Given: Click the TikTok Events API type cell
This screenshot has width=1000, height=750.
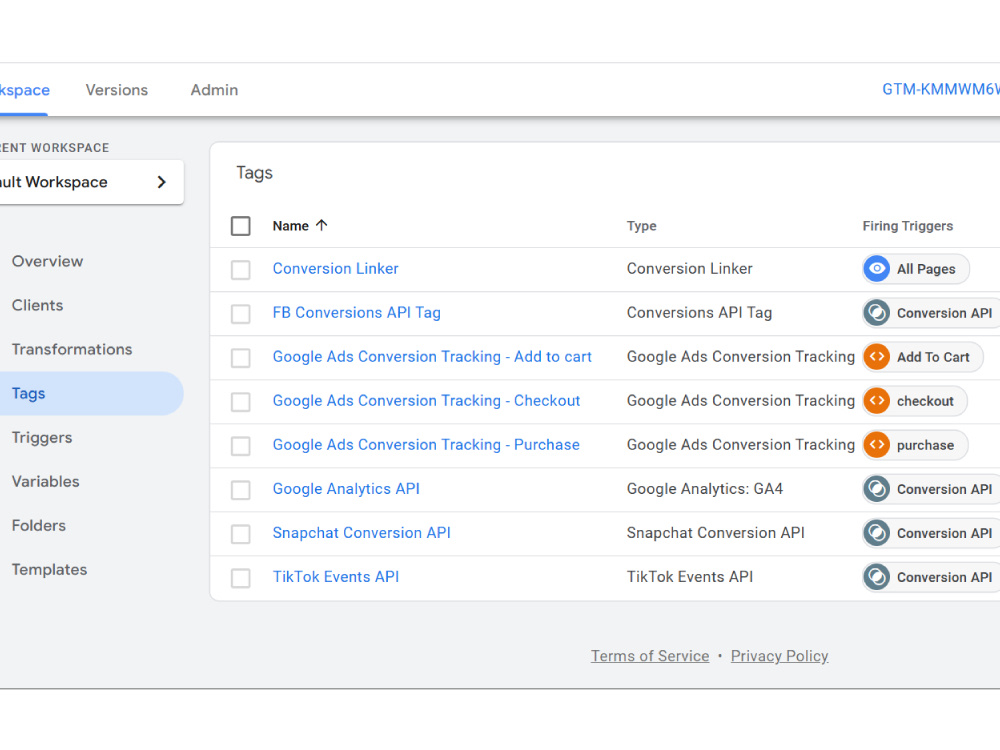Looking at the screenshot, I should (x=689, y=577).
